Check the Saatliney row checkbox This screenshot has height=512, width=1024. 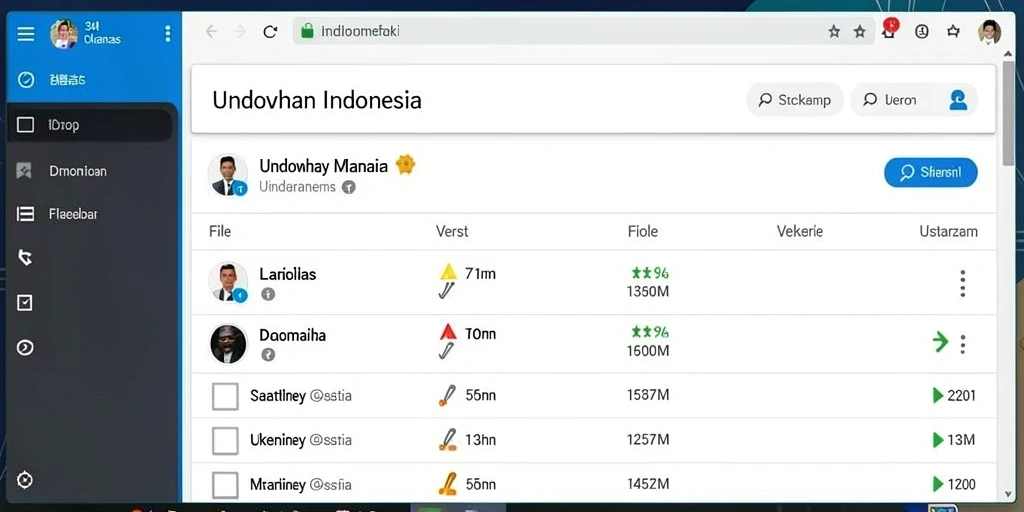click(225, 396)
